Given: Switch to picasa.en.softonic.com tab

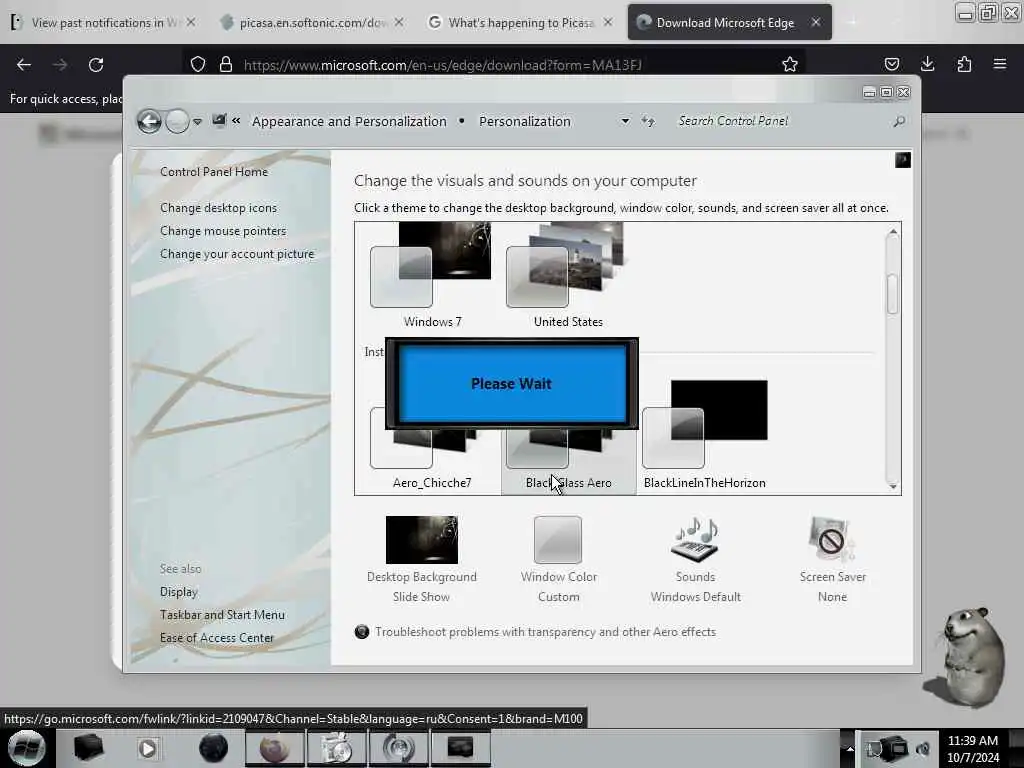Looking at the screenshot, I should 306,23.
